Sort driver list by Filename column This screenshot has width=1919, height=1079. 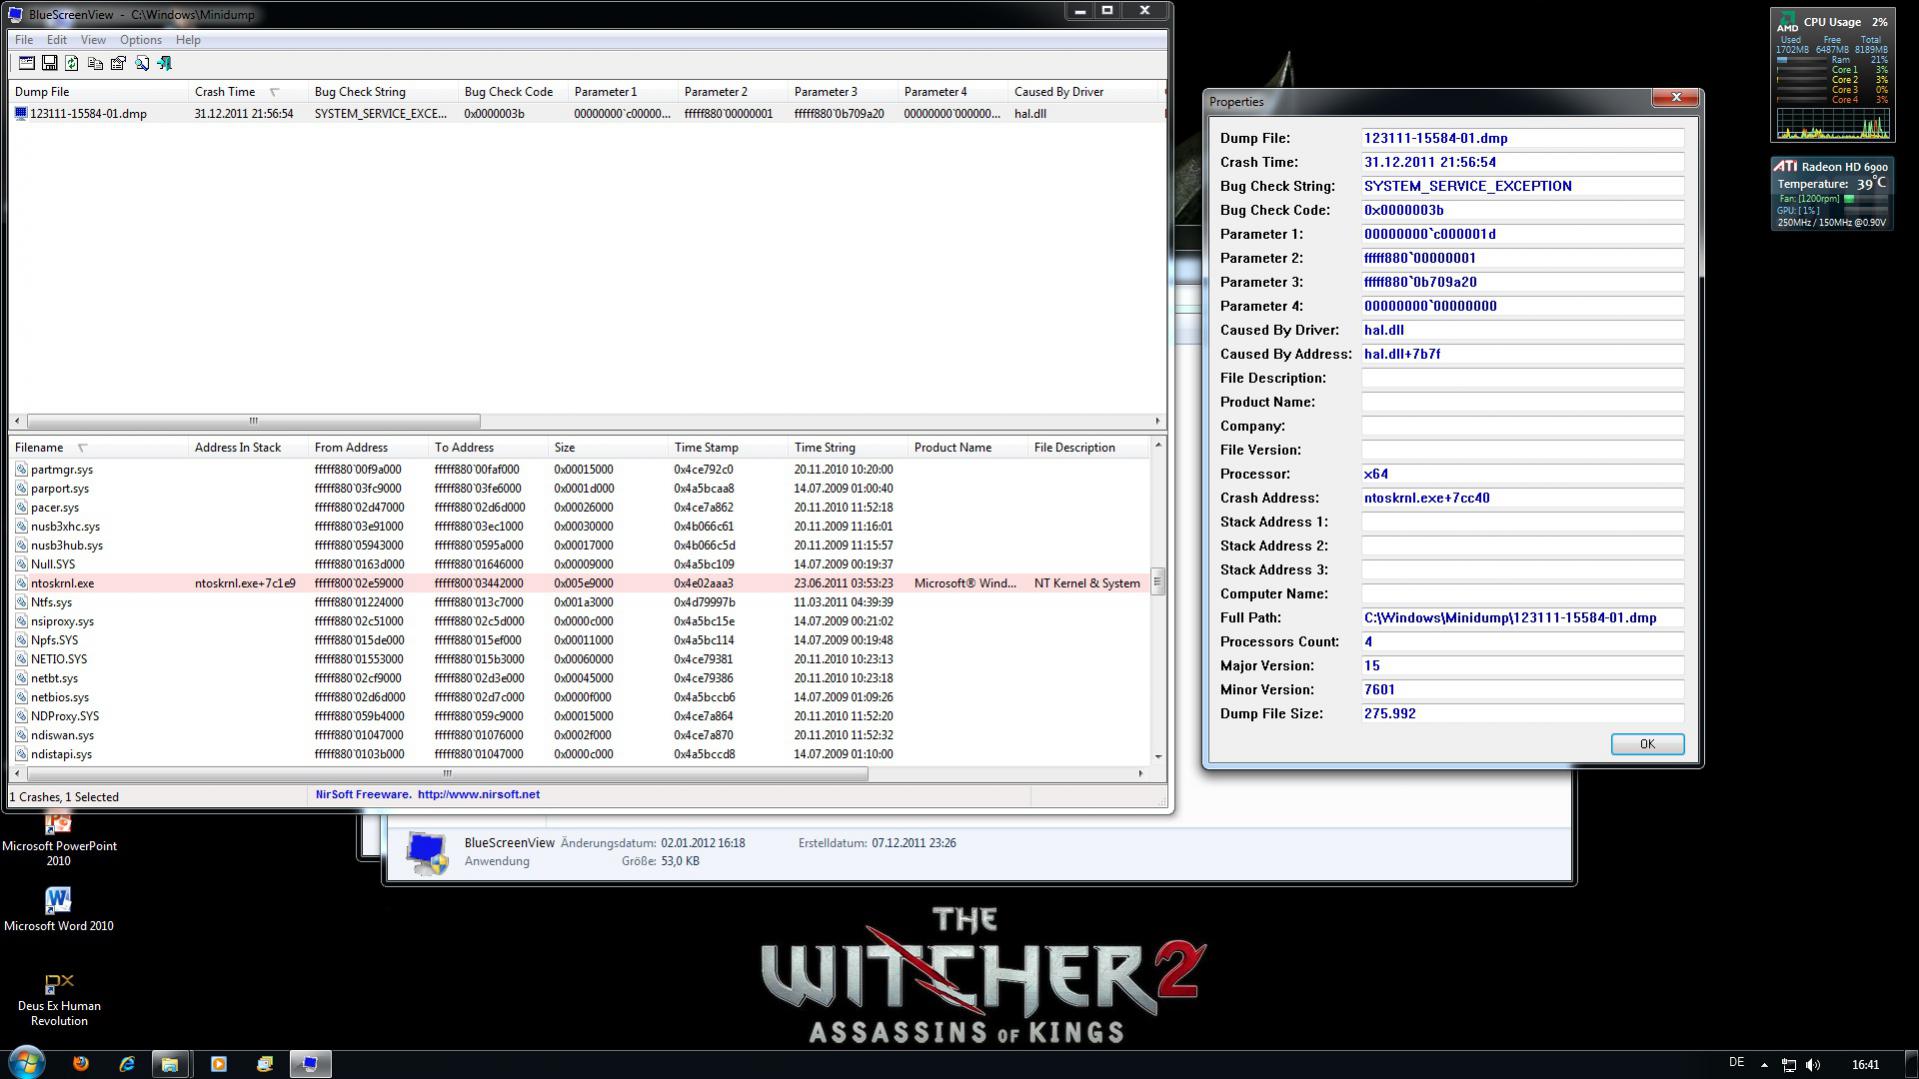98,448
